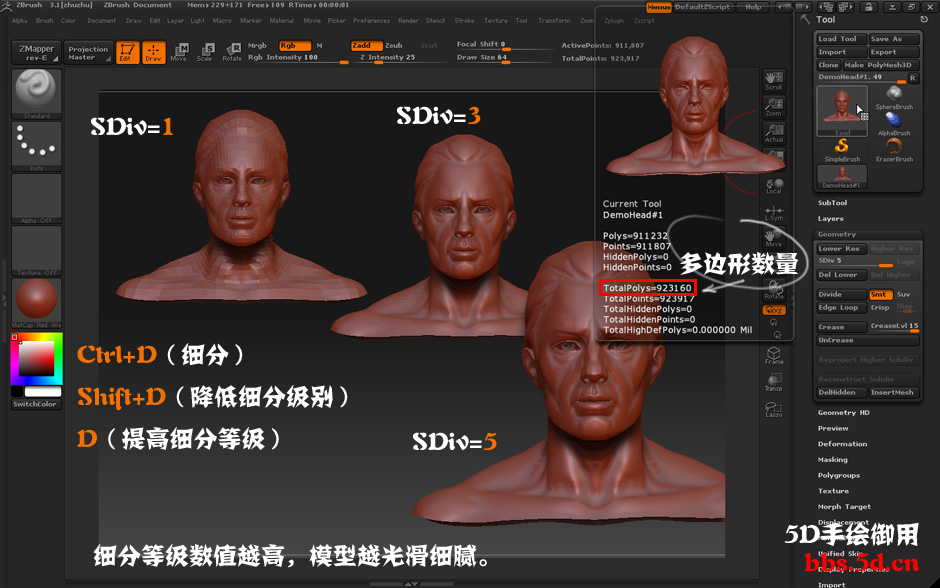
Task: Select the SphereBrush tool
Action: coord(894,98)
